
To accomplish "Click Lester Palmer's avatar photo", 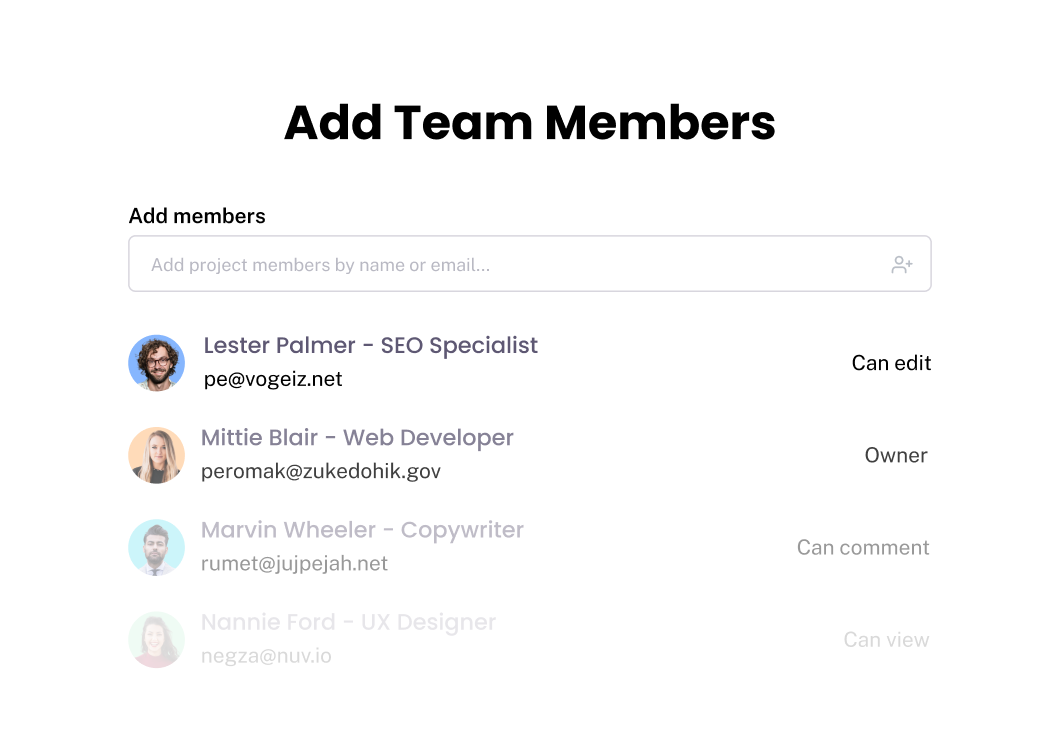I will click(x=157, y=363).
